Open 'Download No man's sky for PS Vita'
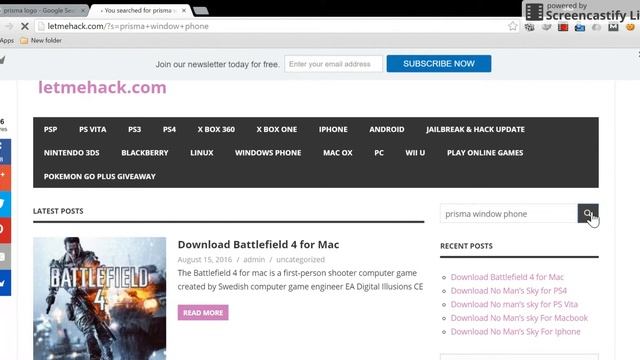The image size is (640, 360). tap(514, 304)
